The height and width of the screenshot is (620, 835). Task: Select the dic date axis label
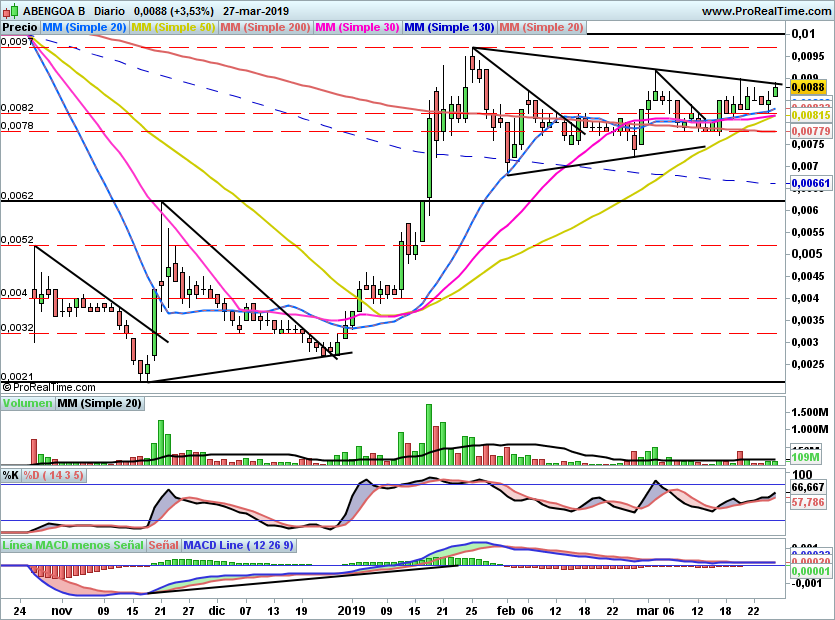(x=216, y=610)
